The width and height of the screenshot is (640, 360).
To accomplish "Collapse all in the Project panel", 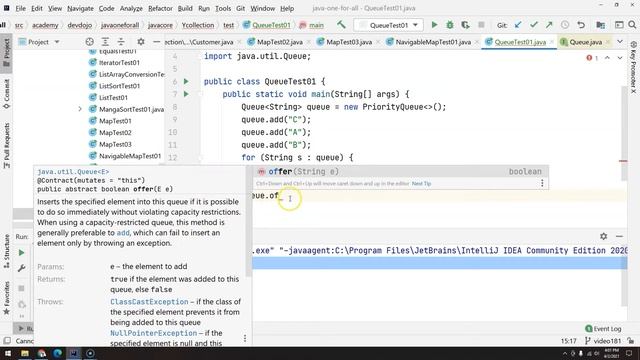I will click(x=121, y=42).
